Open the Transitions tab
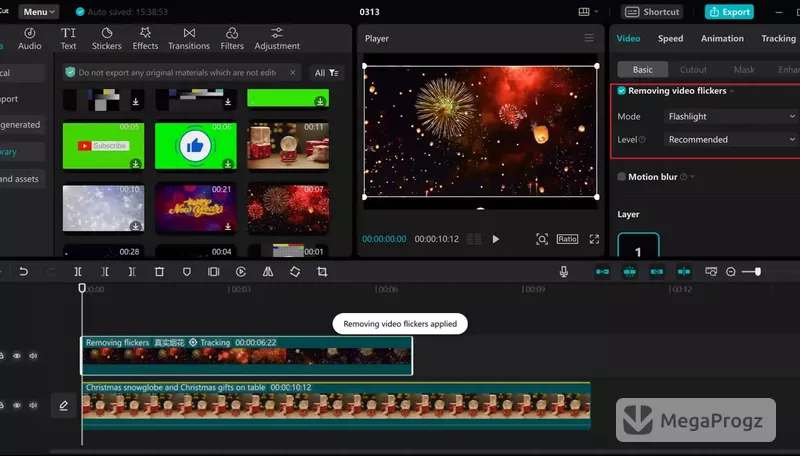 click(x=189, y=39)
